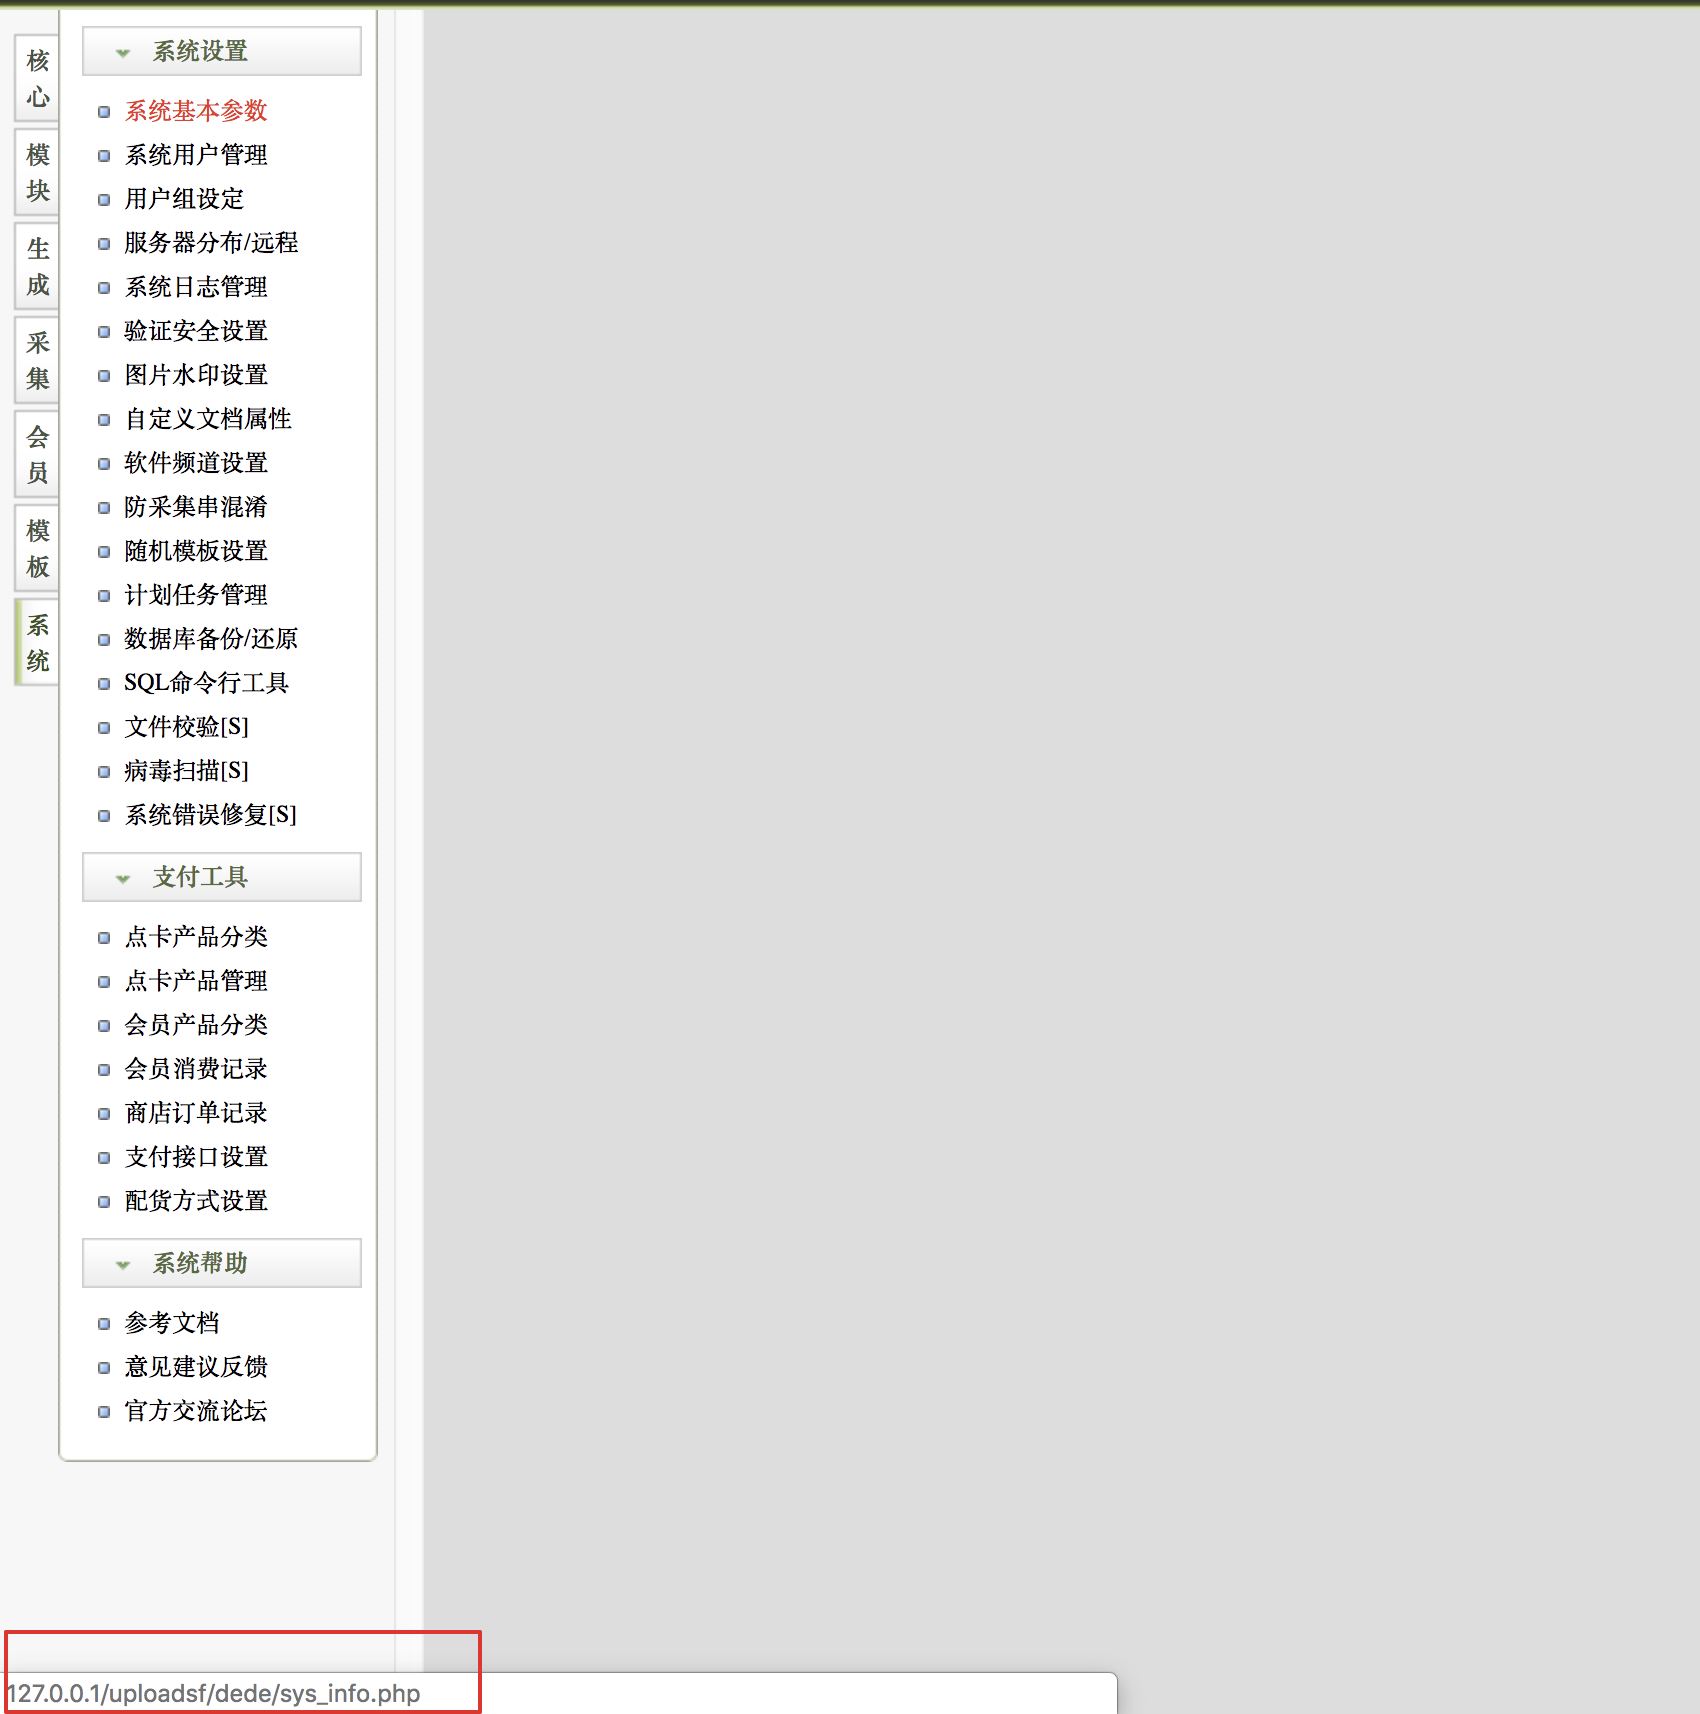Click bullet icon next to 参考文档
The image size is (1700, 1714).
coord(104,1324)
